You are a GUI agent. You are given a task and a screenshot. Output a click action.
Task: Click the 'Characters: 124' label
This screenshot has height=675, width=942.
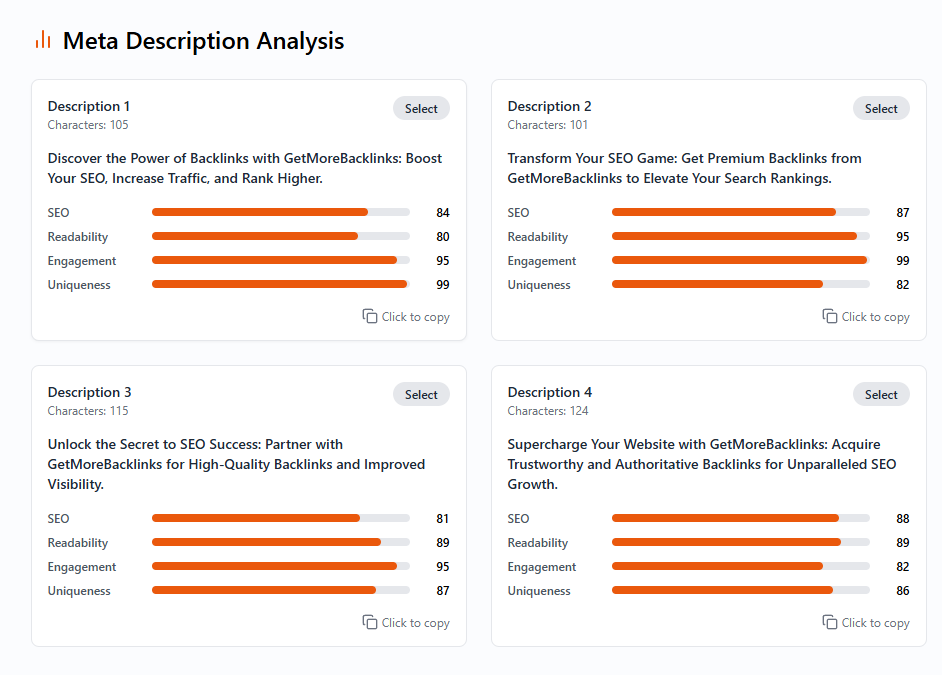coord(548,411)
